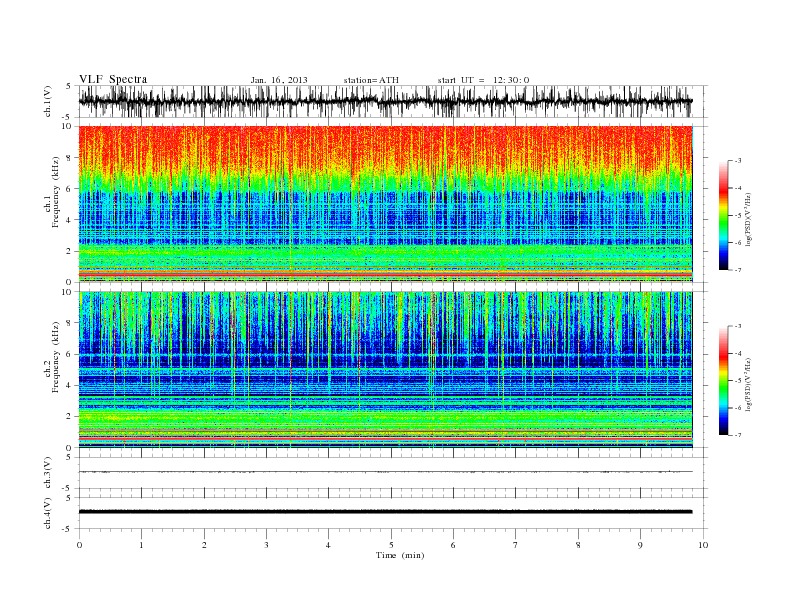The height and width of the screenshot is (612, 792).
Task: Select the date "Jan. 16, 2013"
Action: (279, 80)
